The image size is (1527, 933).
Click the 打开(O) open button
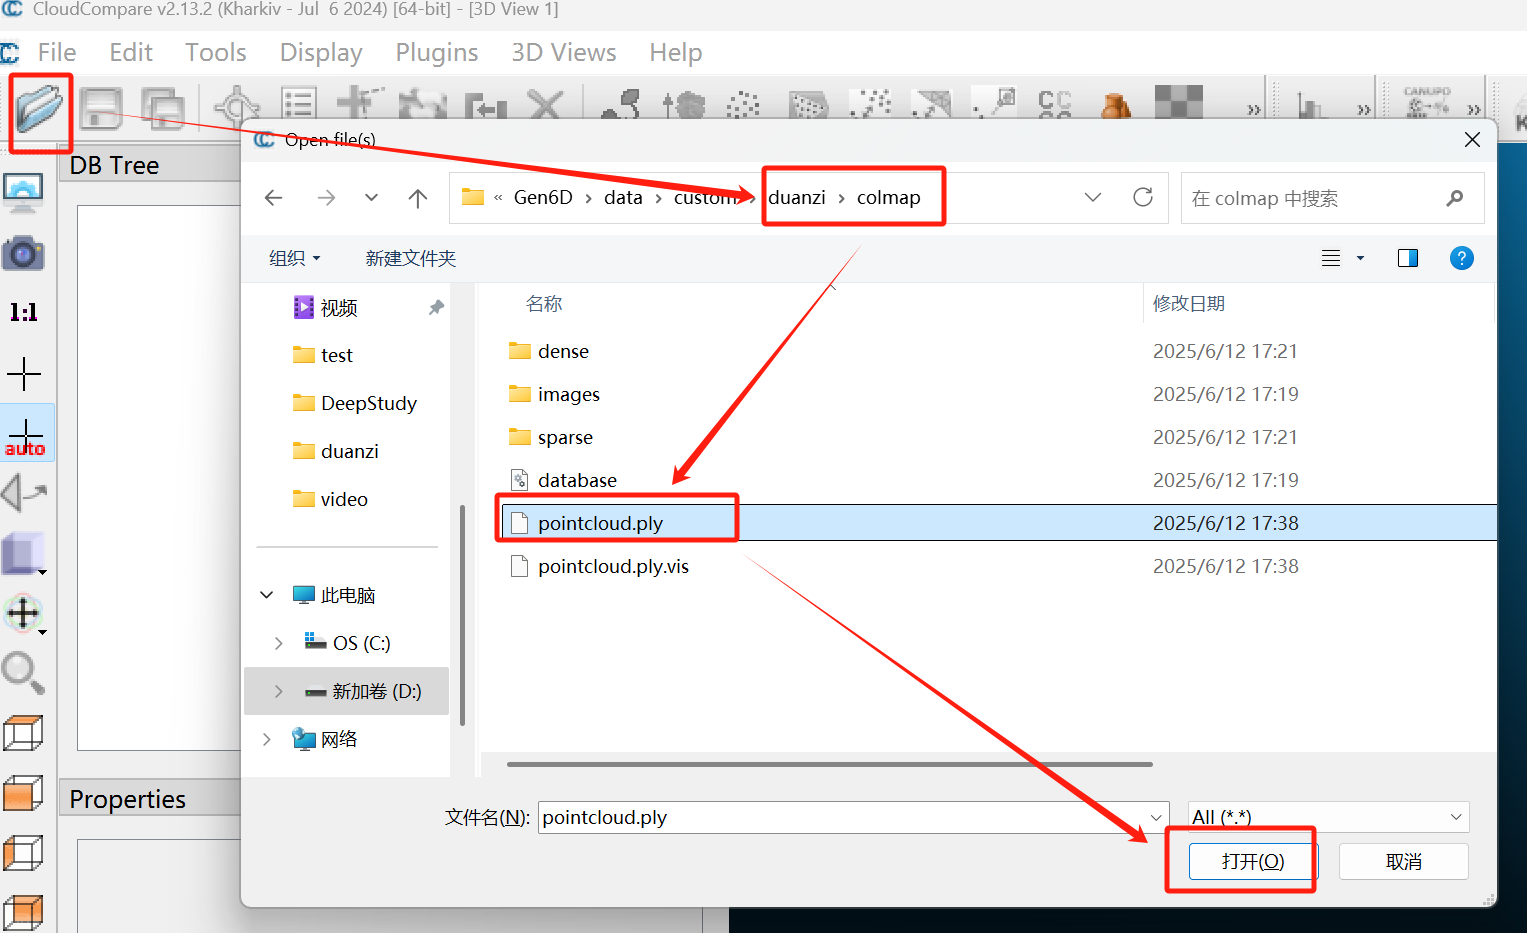pyautogui.click(x=1253, y=861)
